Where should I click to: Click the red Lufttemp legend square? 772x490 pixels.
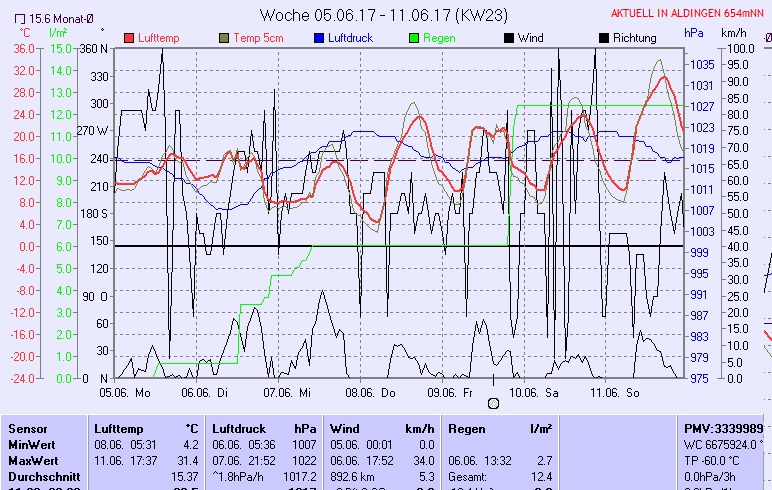(130, 38)
